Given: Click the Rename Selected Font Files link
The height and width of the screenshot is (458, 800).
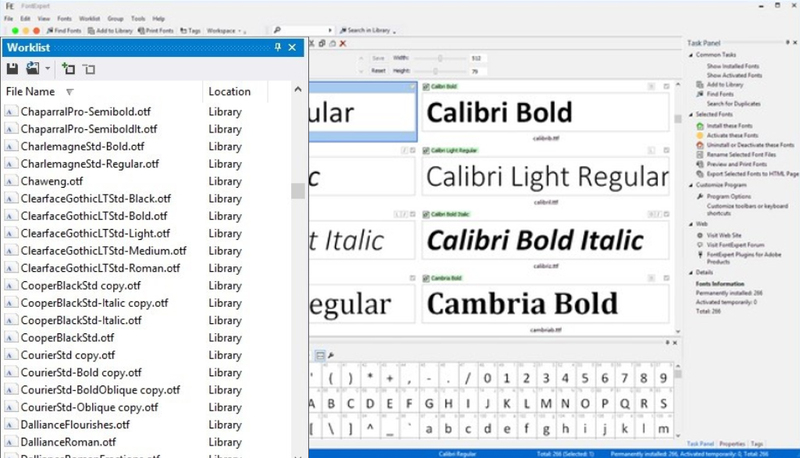Looking at the screenshot, I should 741,155.
